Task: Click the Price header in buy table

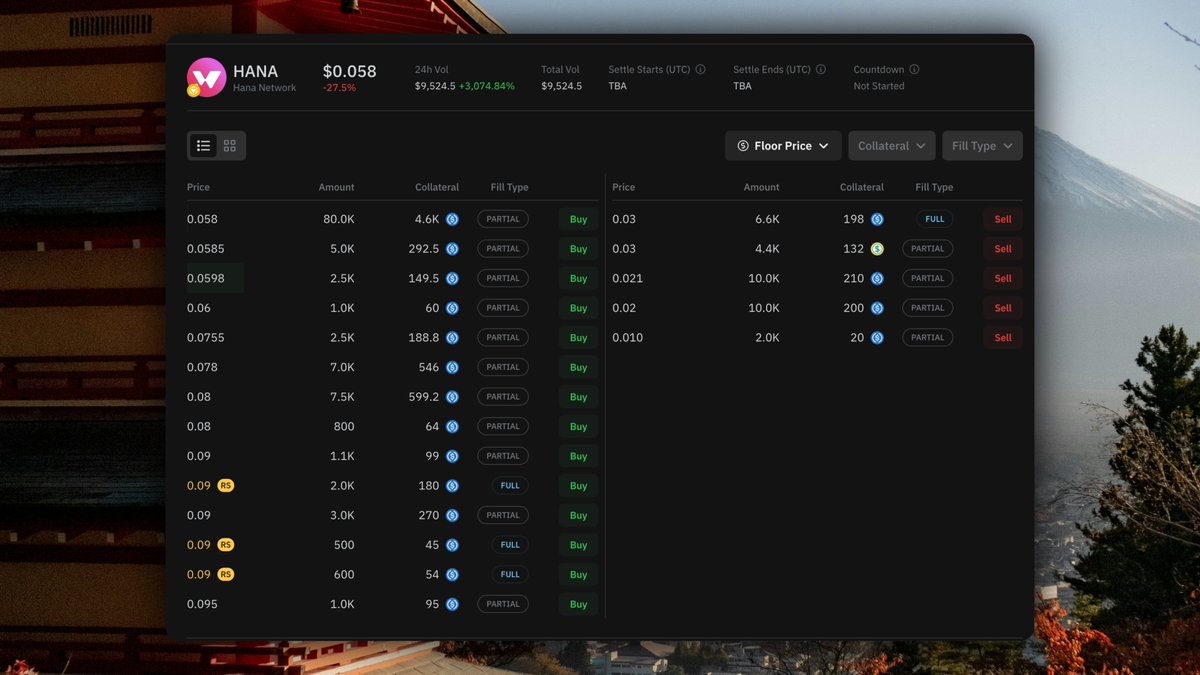Action: point(198,187)
